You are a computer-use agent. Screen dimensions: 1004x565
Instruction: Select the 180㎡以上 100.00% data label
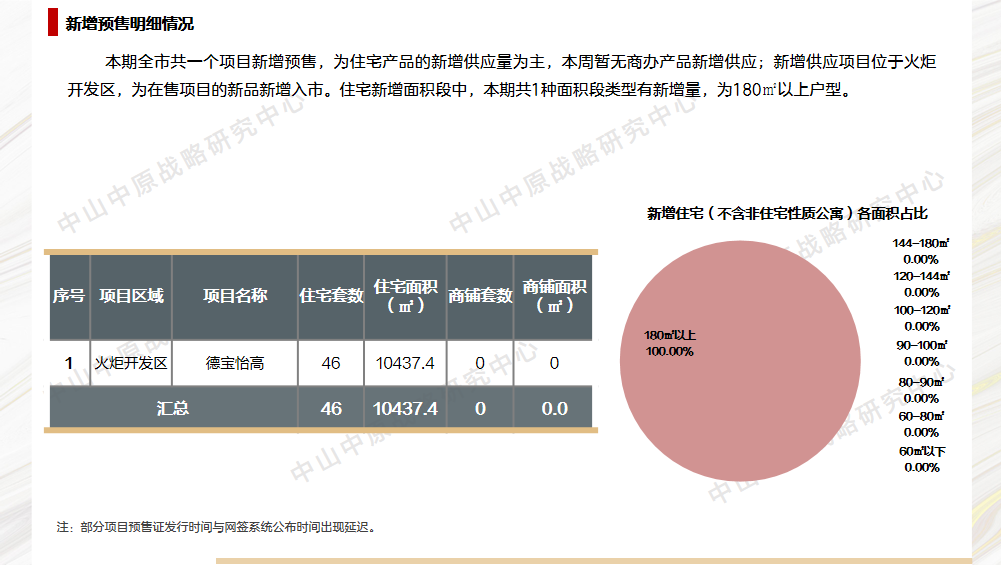(x=670, y=343)
